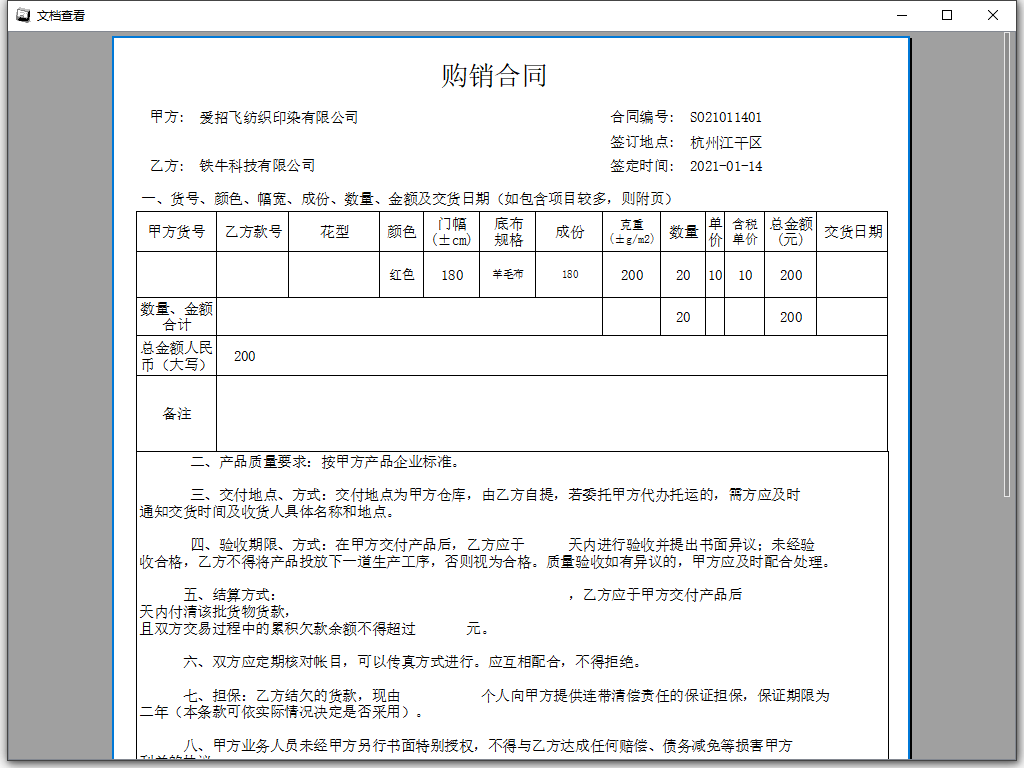Click the document title 购销合同
The width and height of the screenshot is (1024, 768).
coord(494,76)
